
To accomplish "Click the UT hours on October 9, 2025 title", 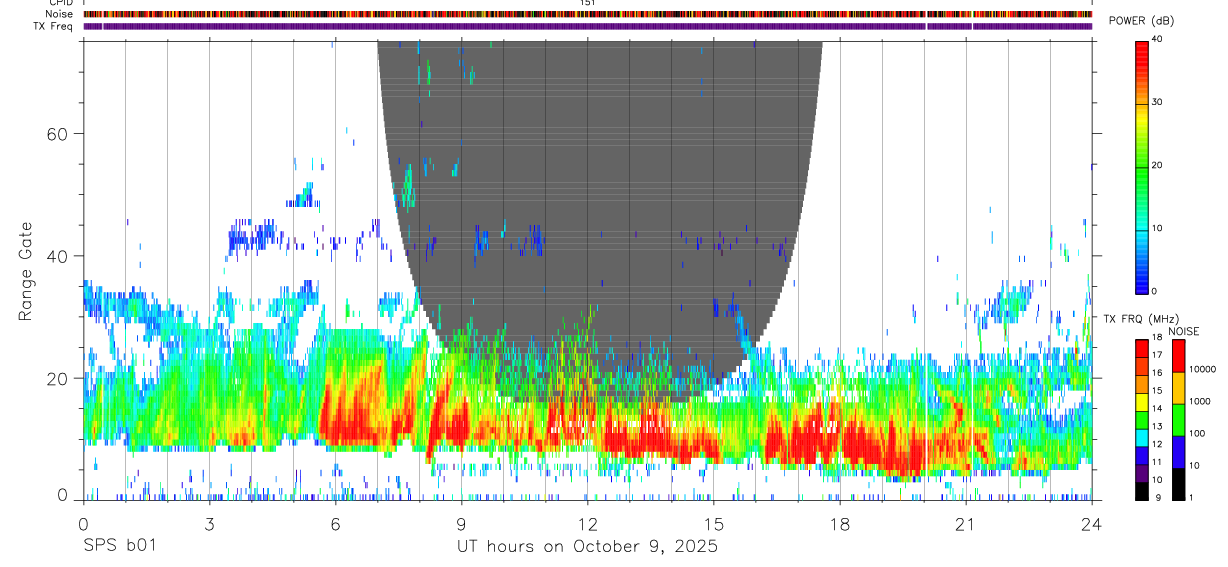I will point(587,547).
